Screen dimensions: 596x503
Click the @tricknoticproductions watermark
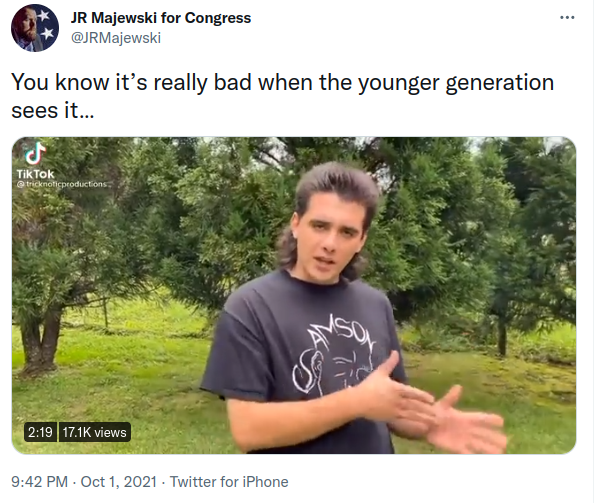[63, 184]
